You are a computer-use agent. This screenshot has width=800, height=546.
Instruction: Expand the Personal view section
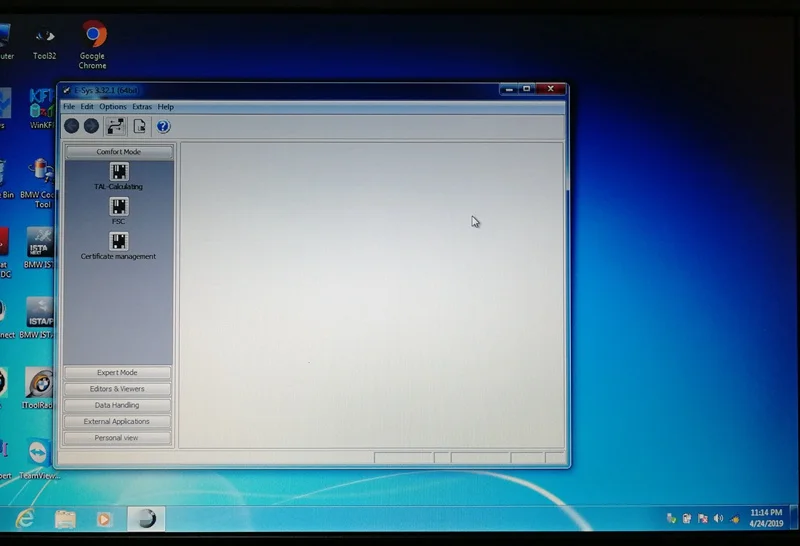pos(117,438)
